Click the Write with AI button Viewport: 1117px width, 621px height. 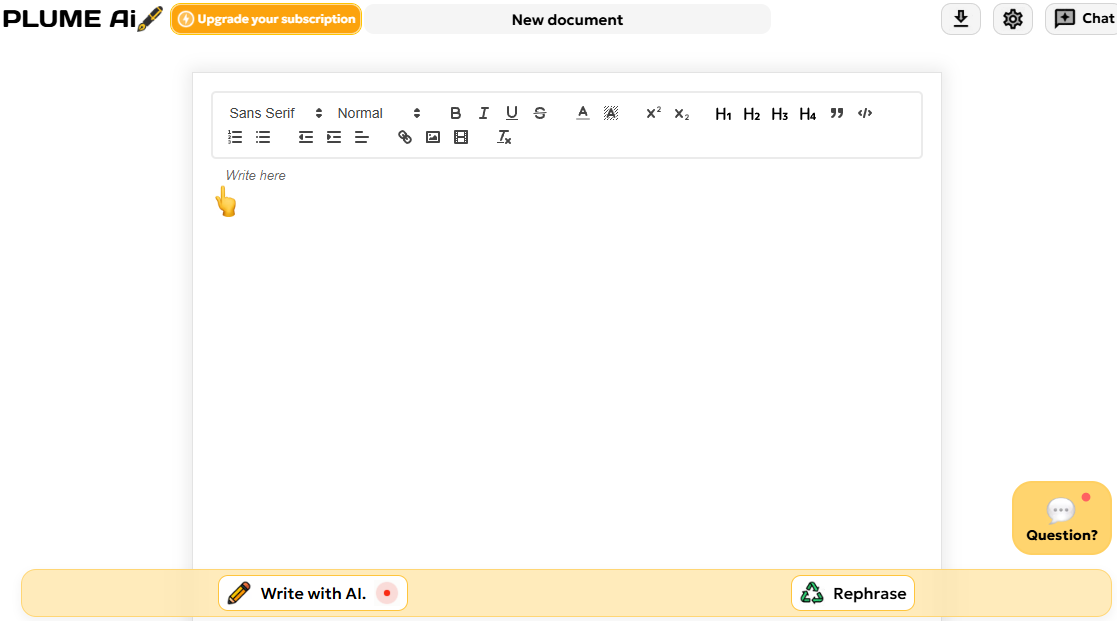point(313,593)
